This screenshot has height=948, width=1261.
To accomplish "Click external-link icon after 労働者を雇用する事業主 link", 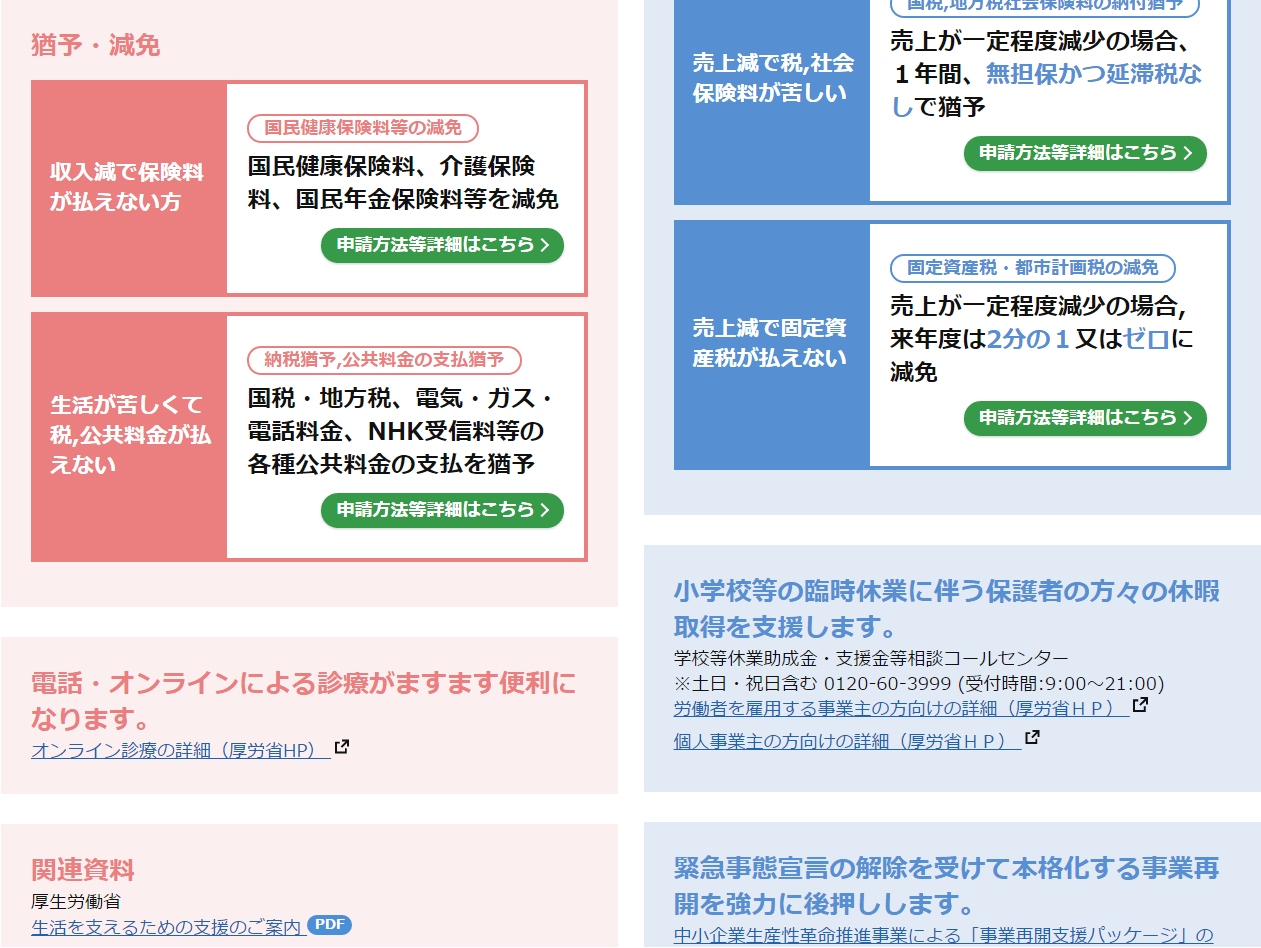I will click(x=1140, y=705).
